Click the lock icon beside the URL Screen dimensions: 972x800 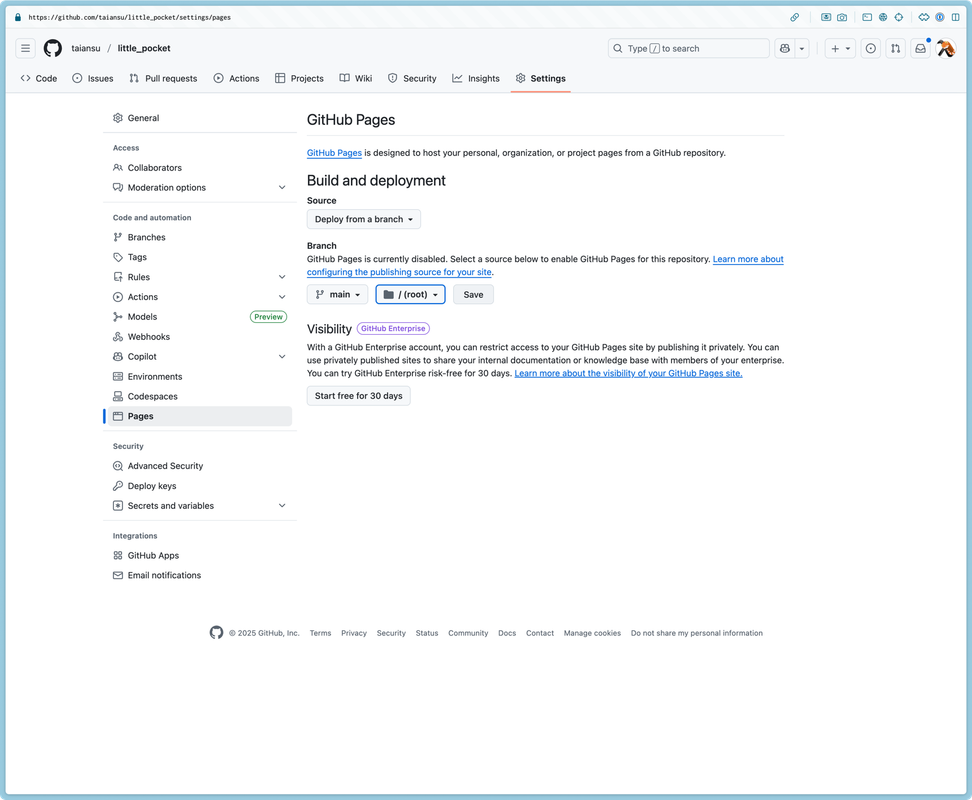point(18,17)
